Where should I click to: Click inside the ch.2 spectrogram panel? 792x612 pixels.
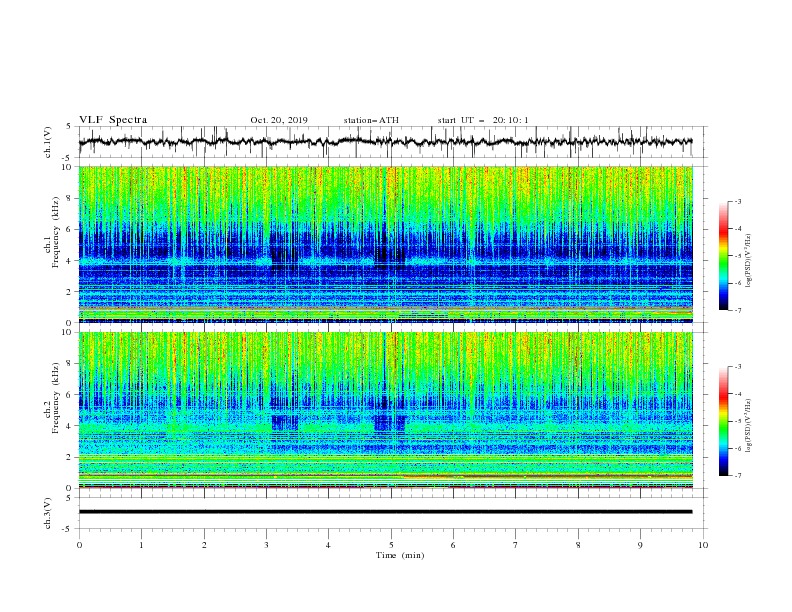pyautogui.click(x=385, y=410)
